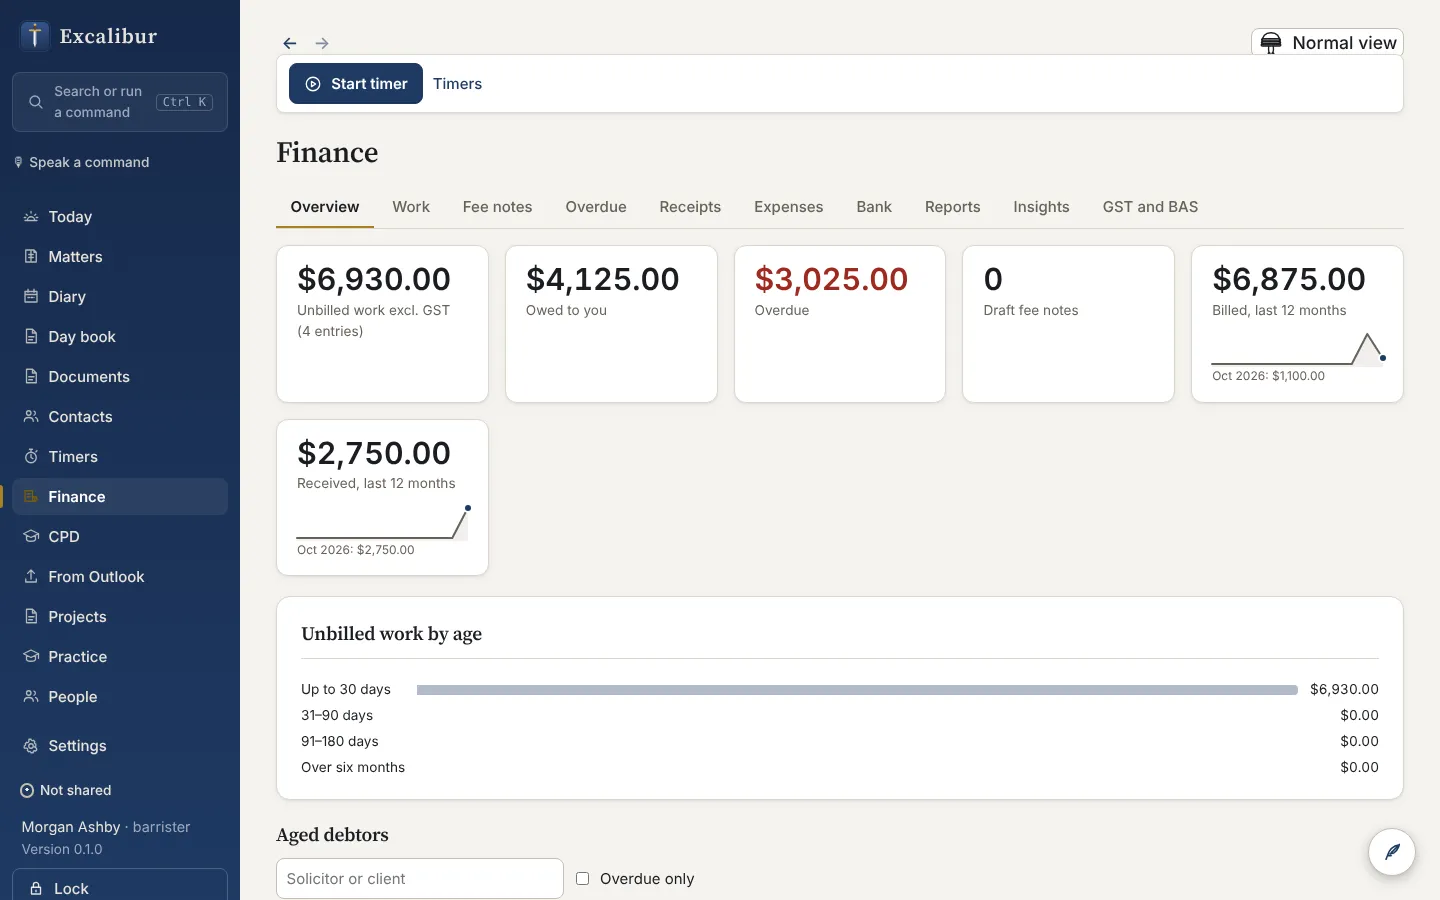Click the Practice icon in sidebar
This screenshot has width=1440, height=900.
tap(31, 657)
